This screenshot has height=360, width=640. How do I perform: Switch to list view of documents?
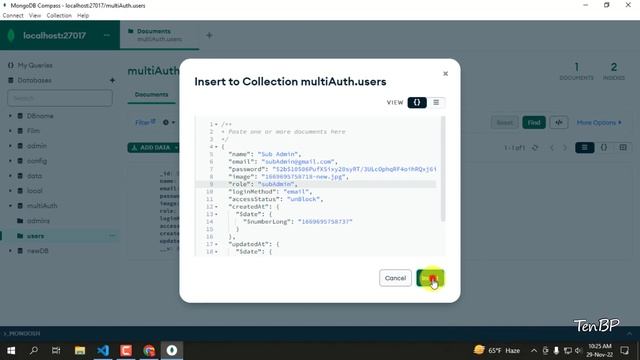click(584, 147)
